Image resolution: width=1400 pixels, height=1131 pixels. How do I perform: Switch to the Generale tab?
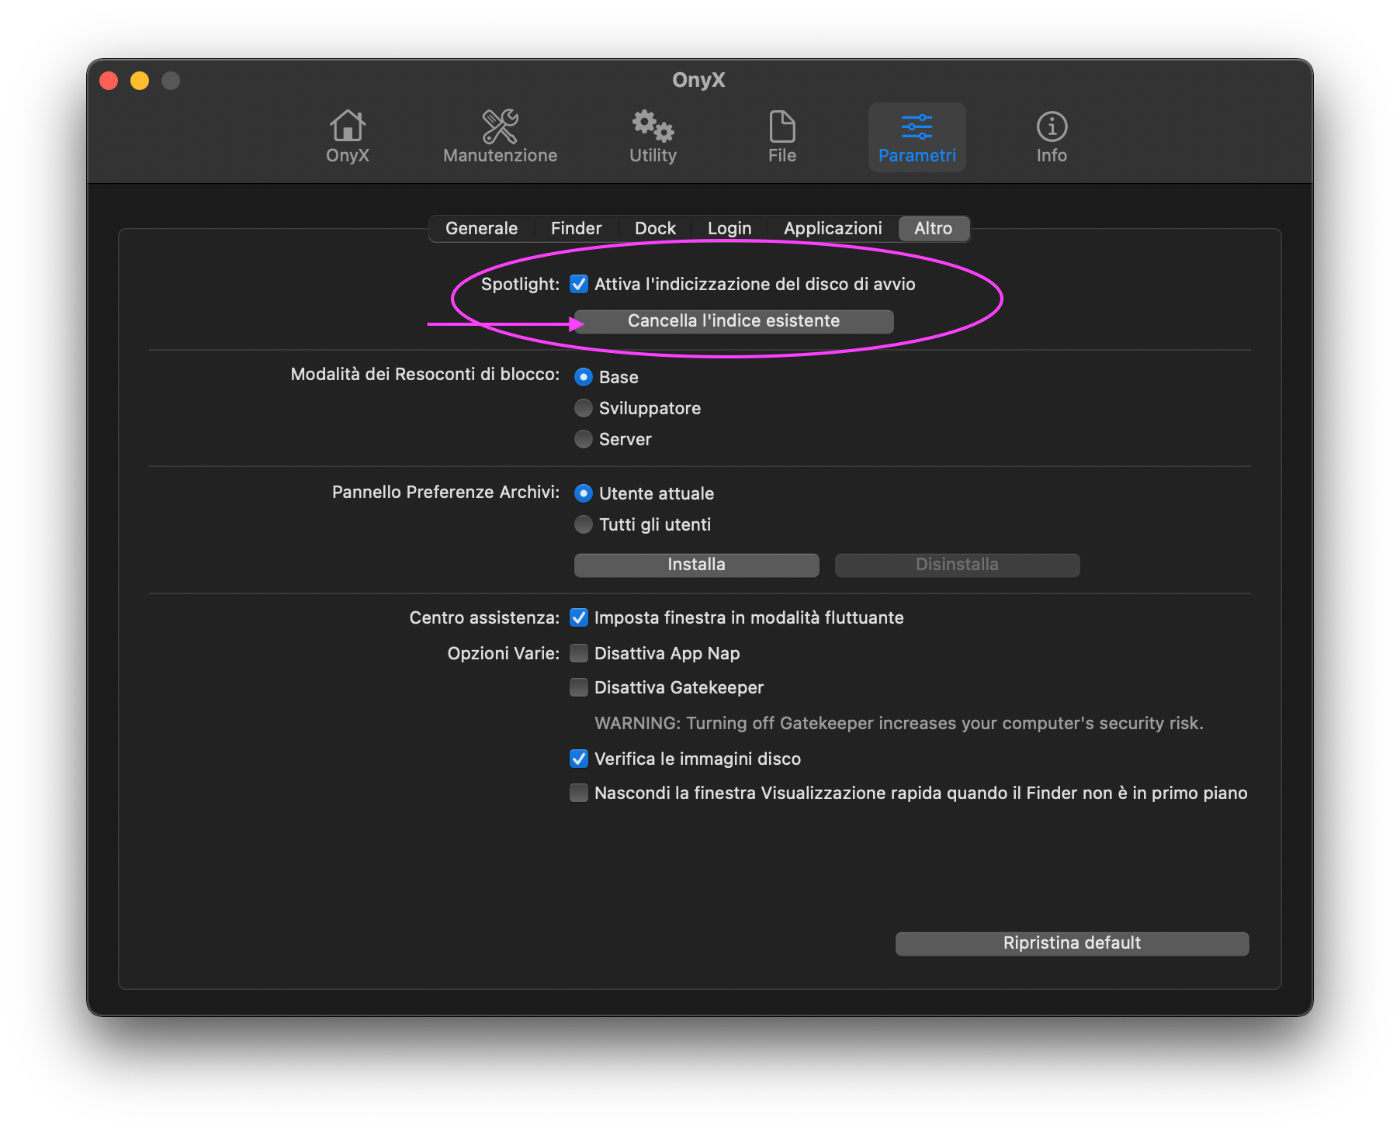pyautogui.click(x=481, y=228)
